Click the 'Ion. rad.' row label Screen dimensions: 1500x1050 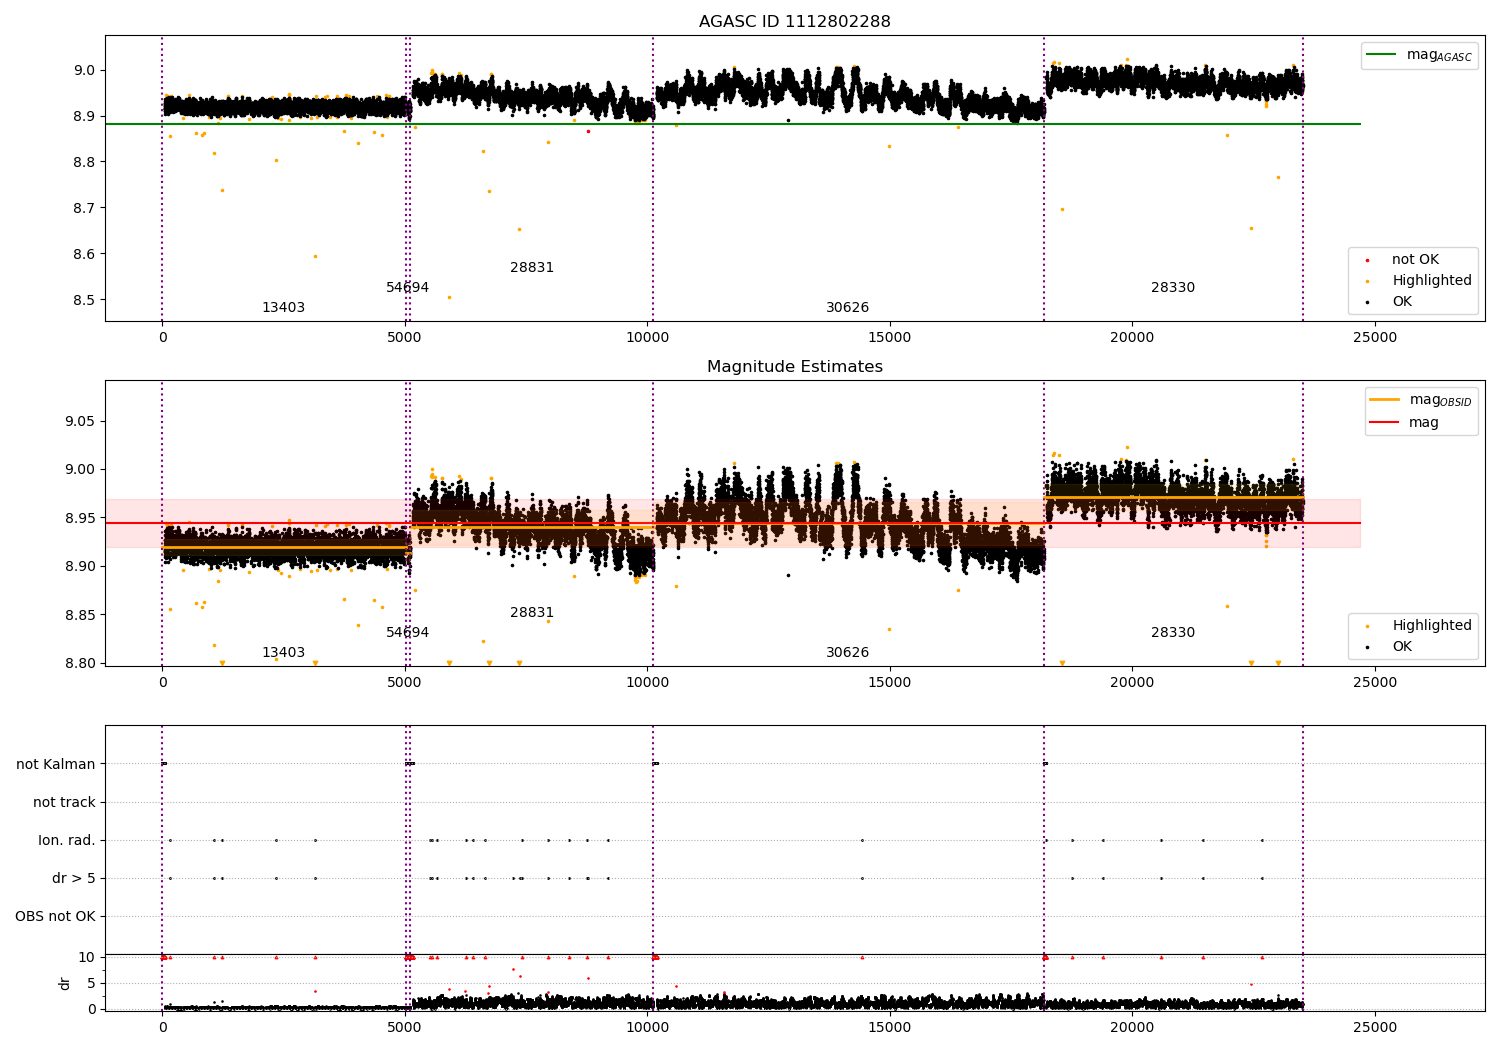tap(67, 840)
